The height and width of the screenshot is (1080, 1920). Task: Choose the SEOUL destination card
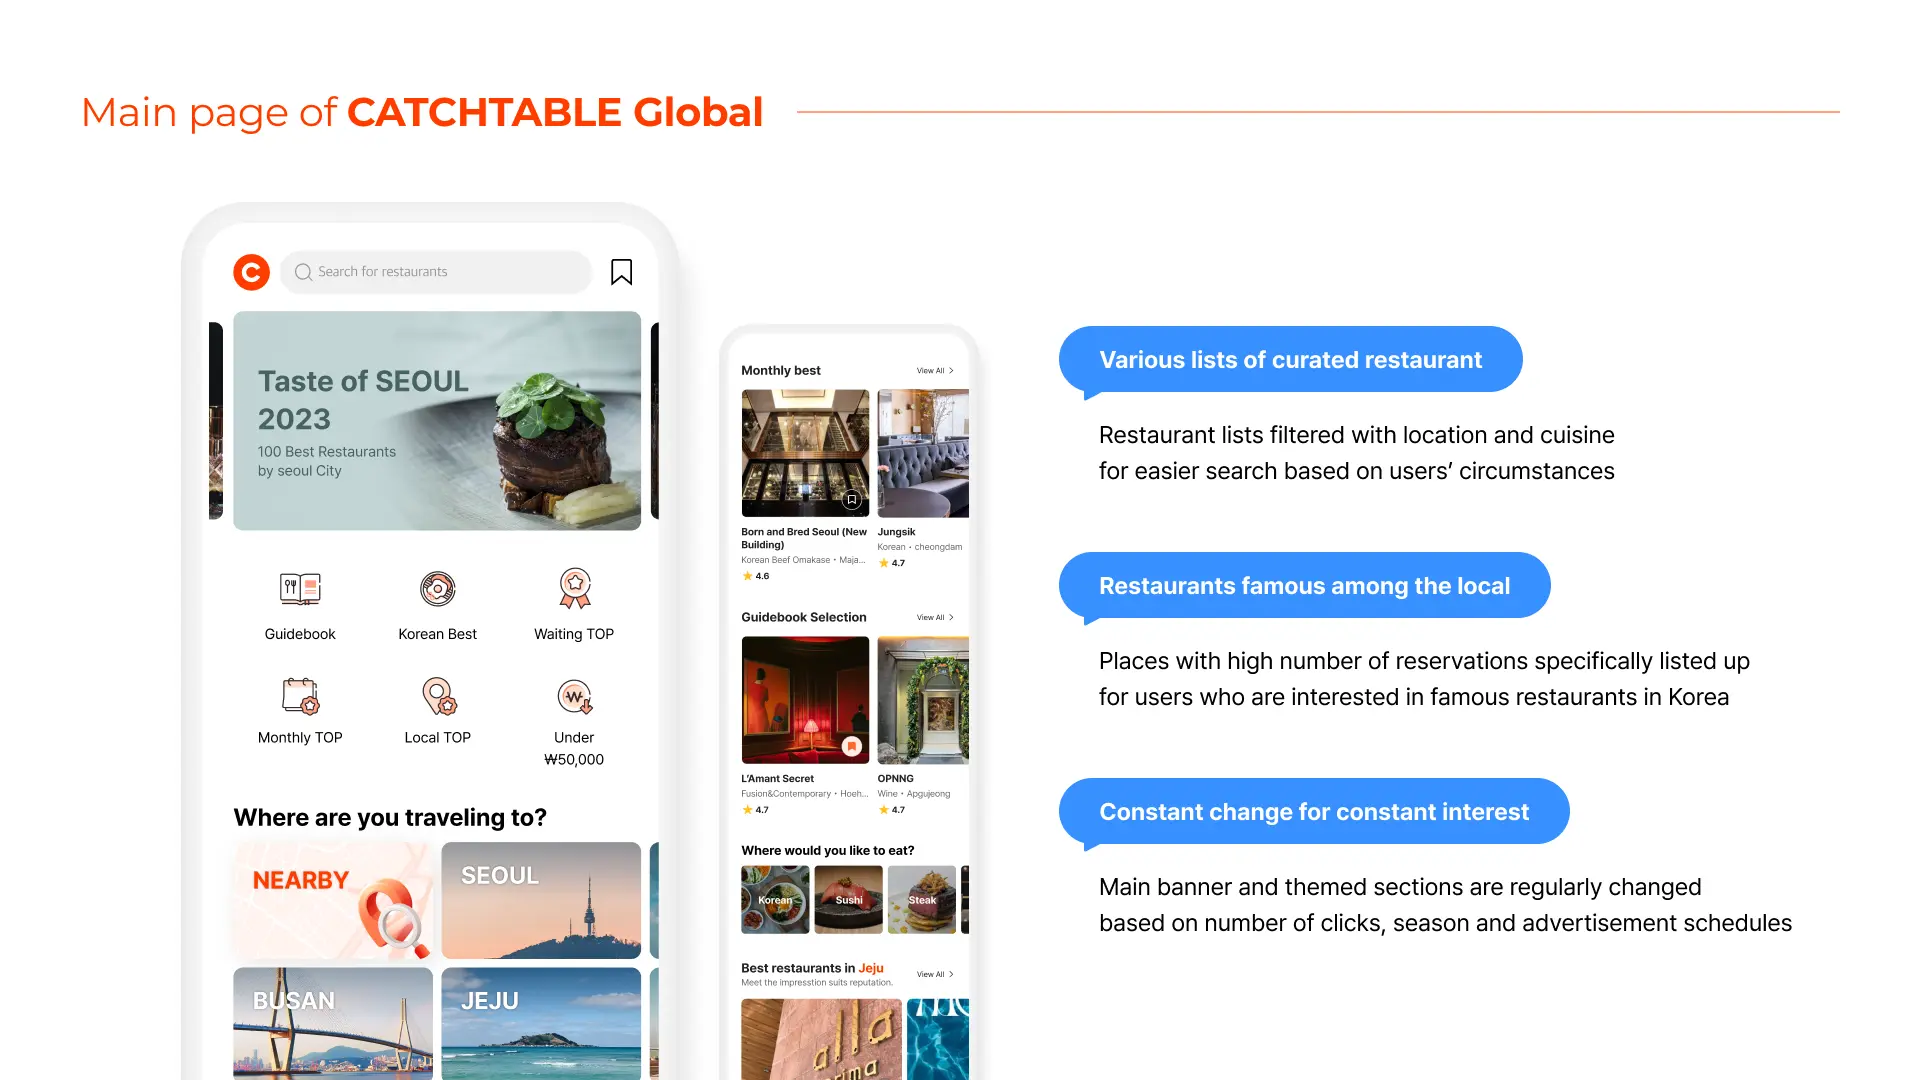coord(541,900)
